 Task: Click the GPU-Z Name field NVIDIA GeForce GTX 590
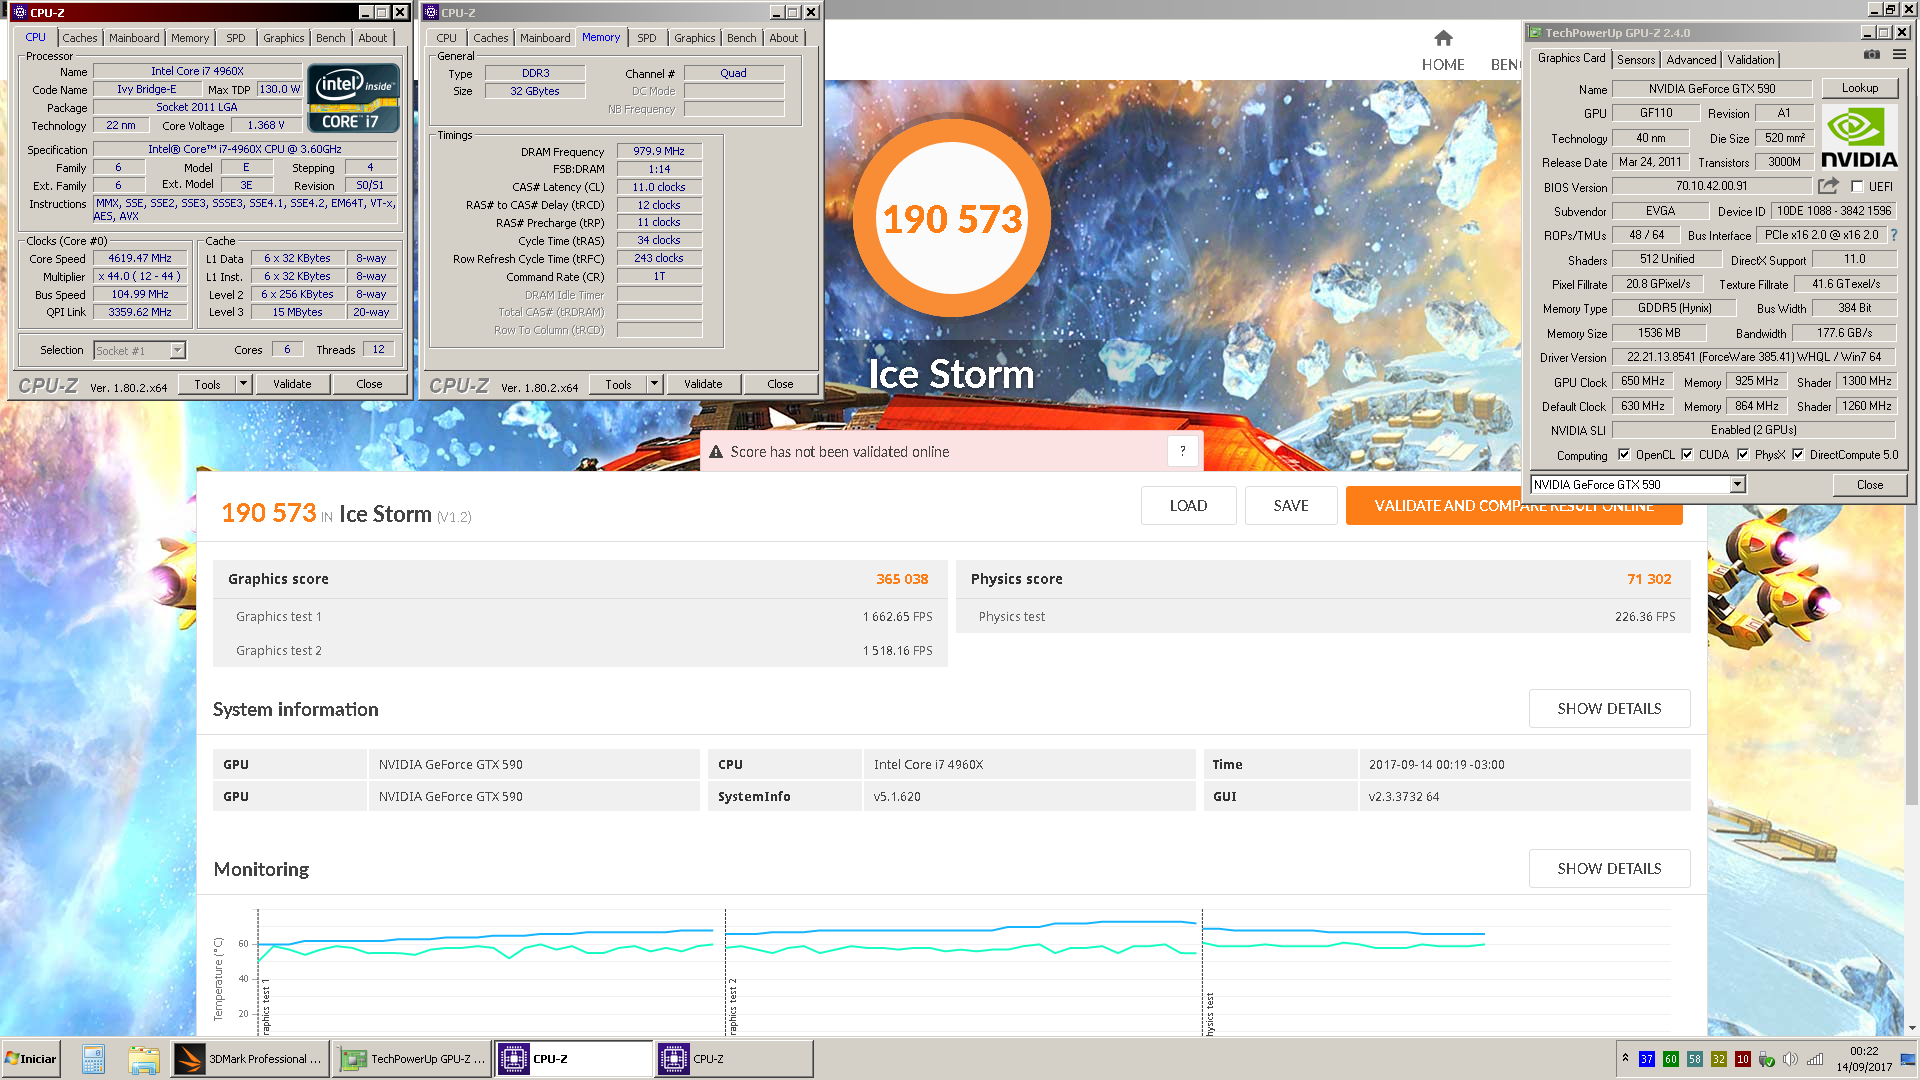click(x=1712, y=89)
